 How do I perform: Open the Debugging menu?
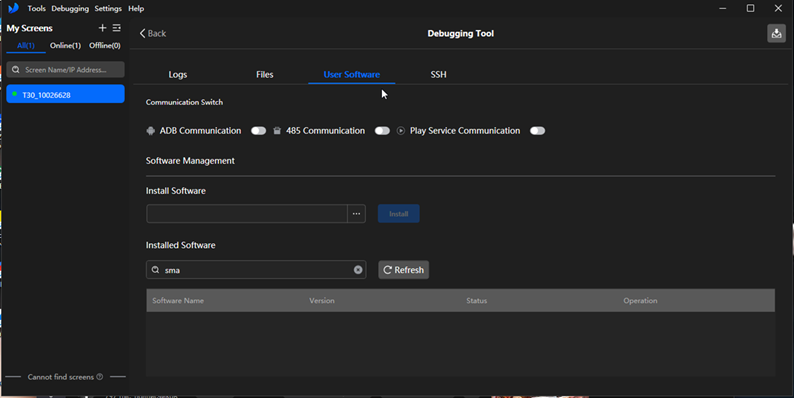pyautogui.click(x=70, y=9)
